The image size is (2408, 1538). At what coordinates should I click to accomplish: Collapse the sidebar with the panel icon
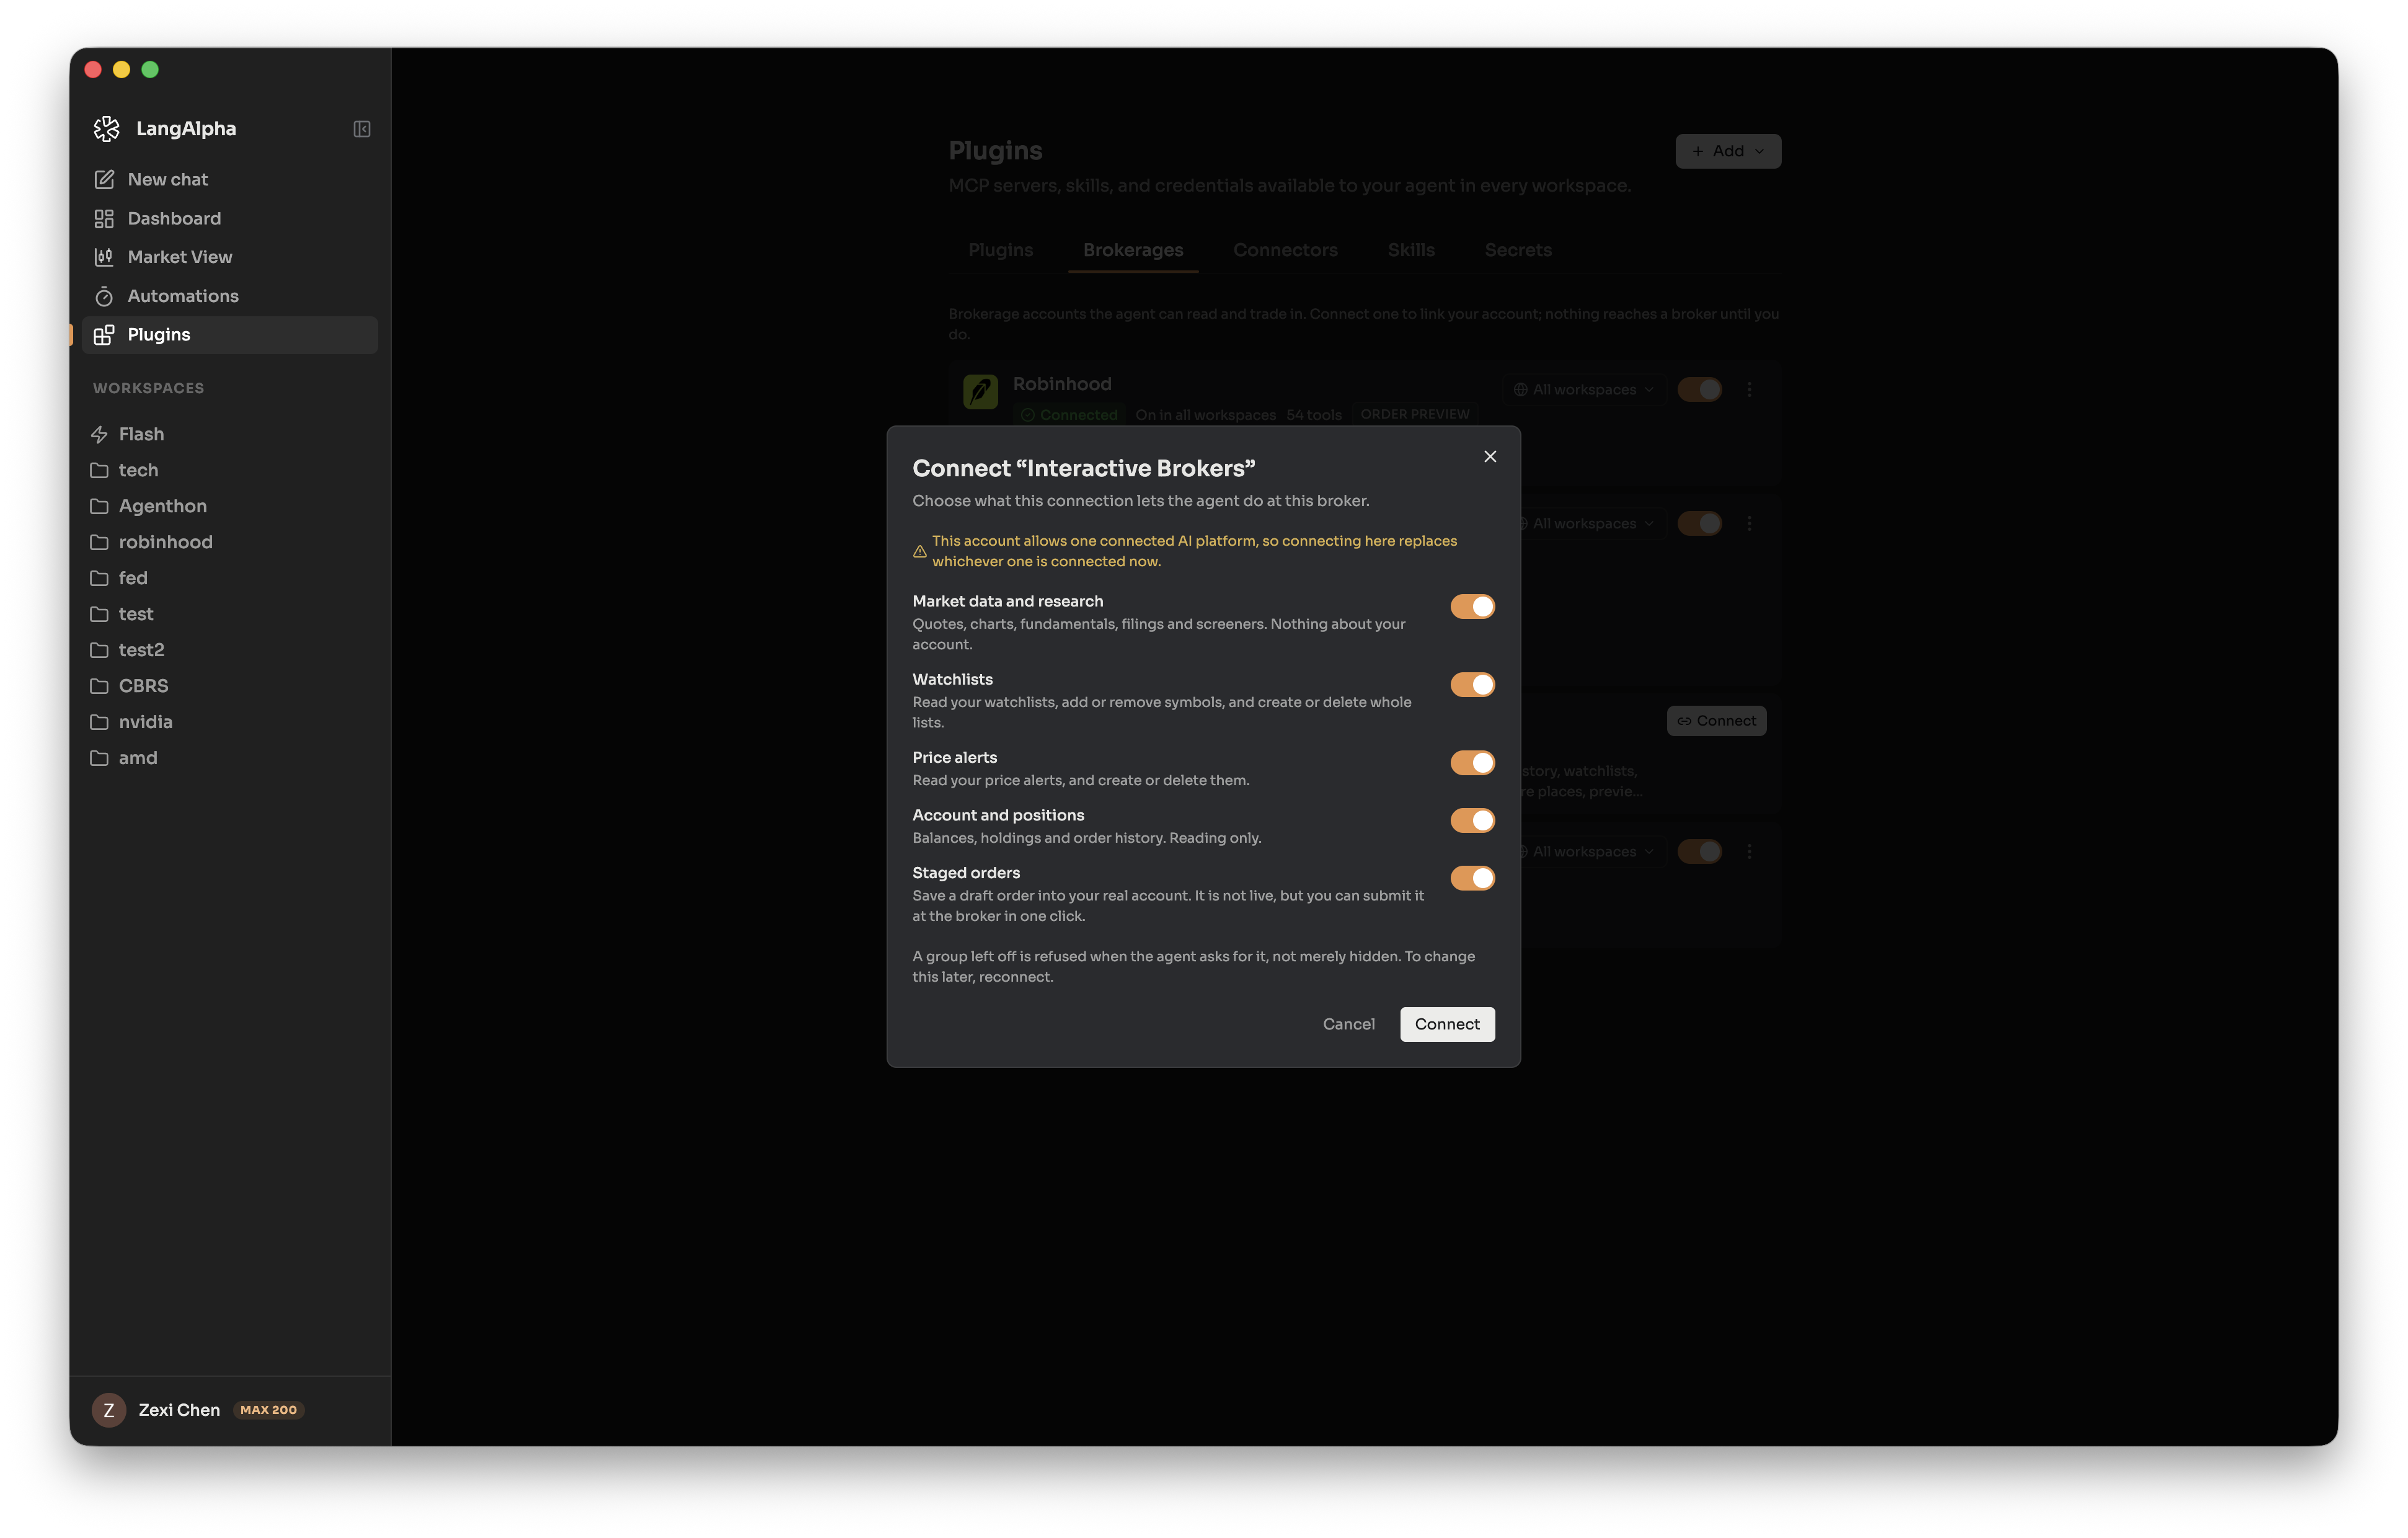362,129
